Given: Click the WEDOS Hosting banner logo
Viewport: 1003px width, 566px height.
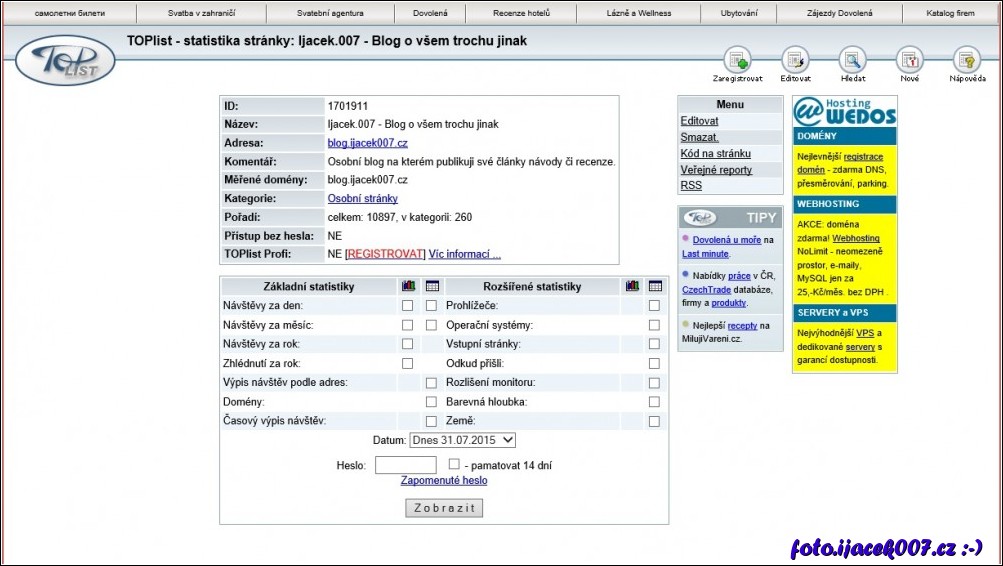Looking at the screenshot, I should [x=844, y=111].
